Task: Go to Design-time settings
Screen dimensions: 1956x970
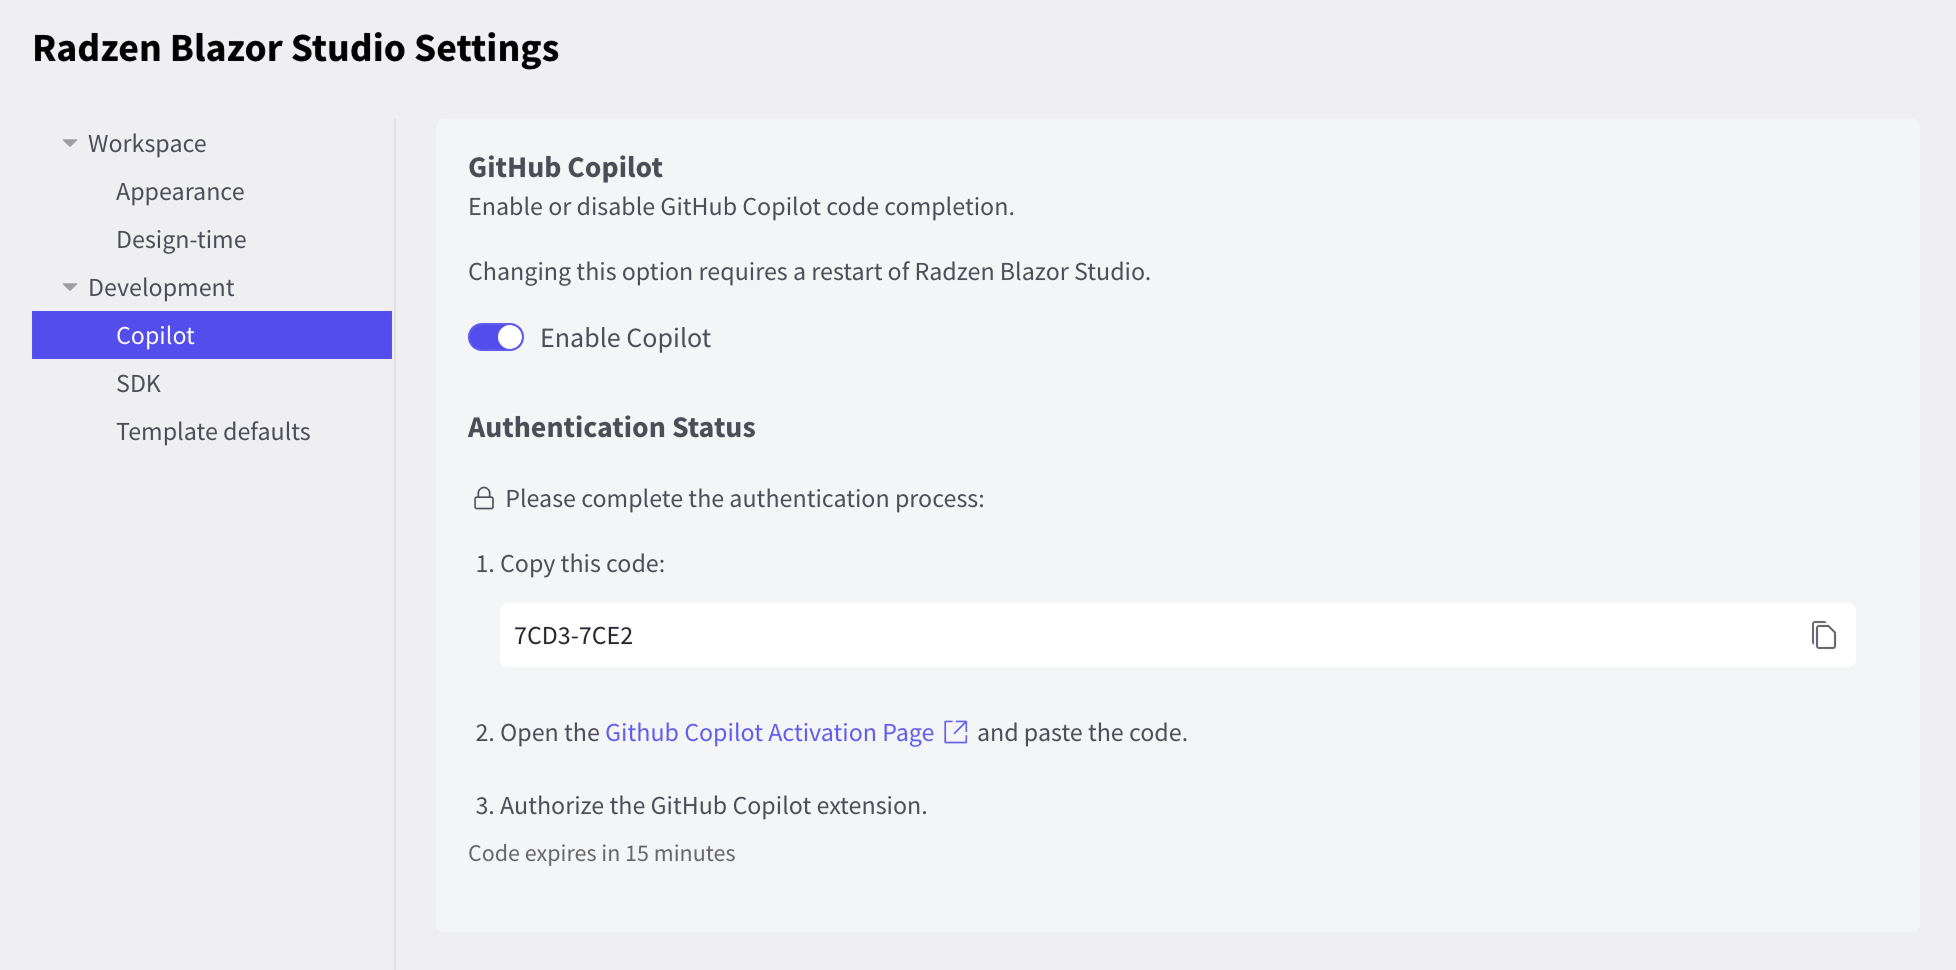Action: click(x=181, y=240)
